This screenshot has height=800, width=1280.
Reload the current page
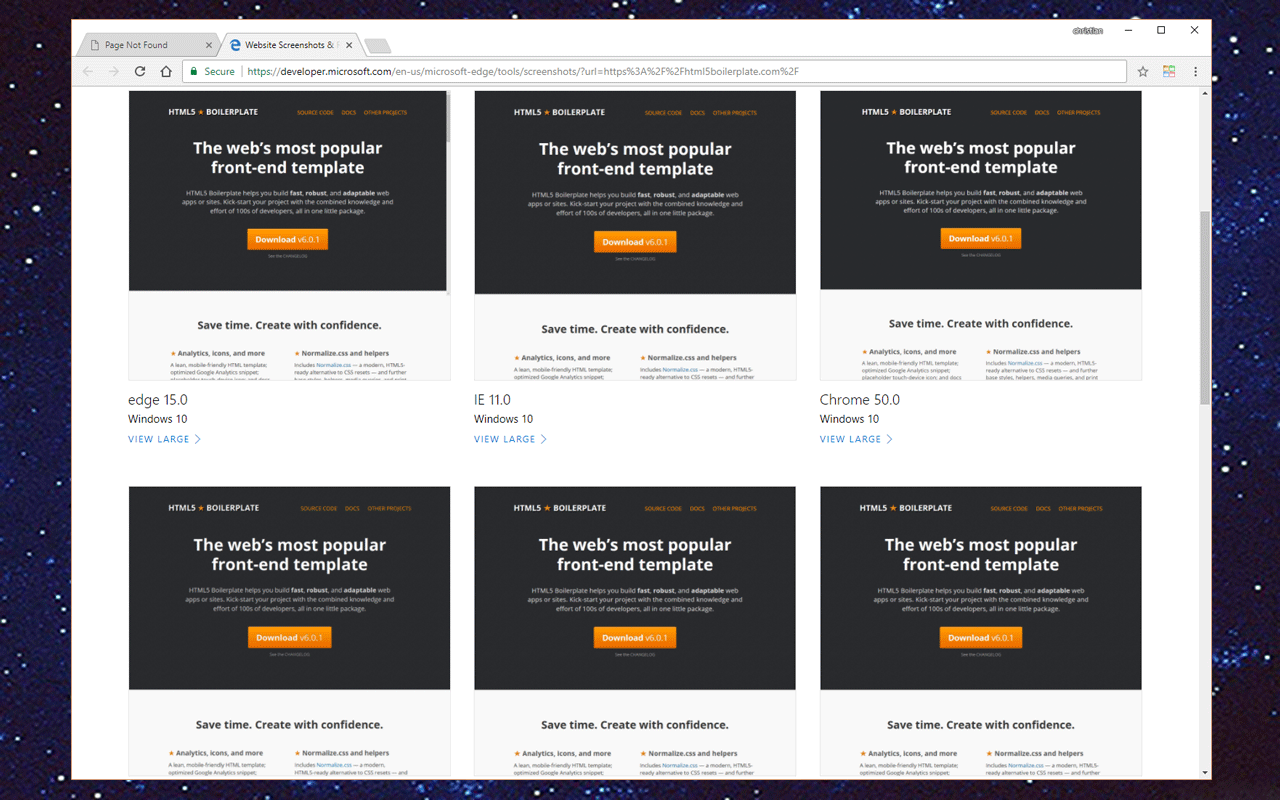coord(140,71)
